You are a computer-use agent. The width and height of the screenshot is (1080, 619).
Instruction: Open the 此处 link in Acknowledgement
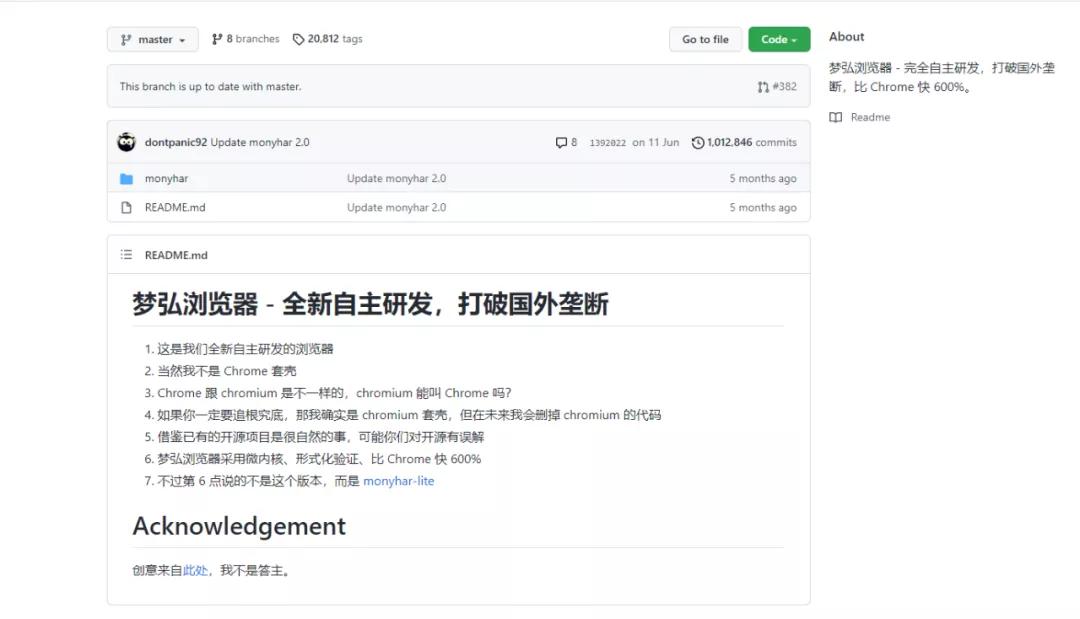(x=195, y=569)
